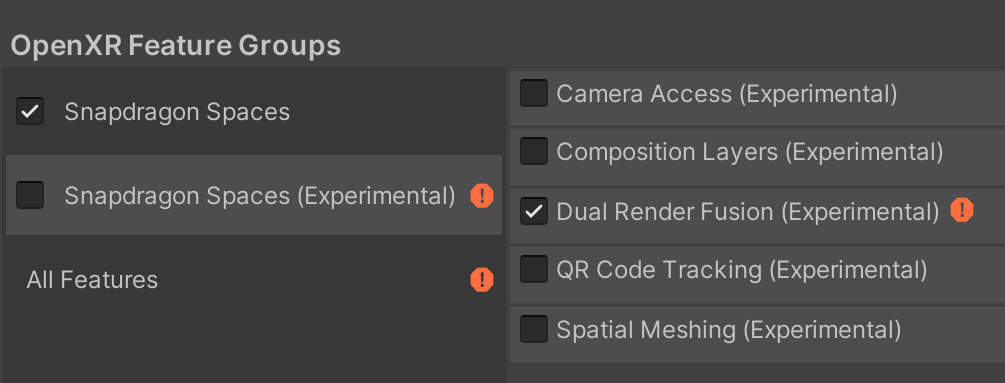Viewport: 1005px width, 383px height.
Task: Disable the Dual Render Fusion (Experimental) checkbox
Action: tap(534, 211)
